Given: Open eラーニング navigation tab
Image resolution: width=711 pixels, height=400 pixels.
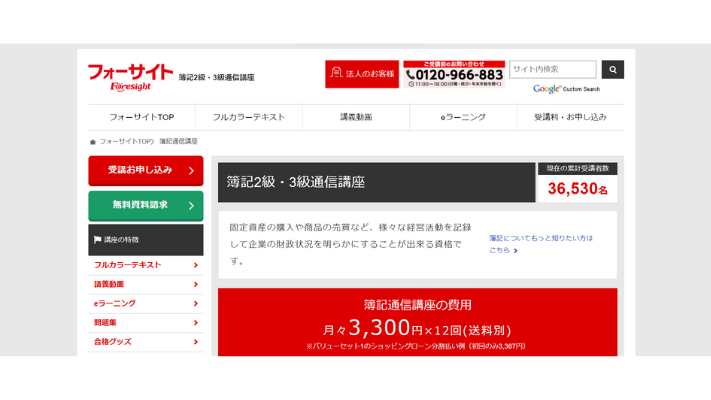Looking at the screenshot, I should [x=463, y=117].
